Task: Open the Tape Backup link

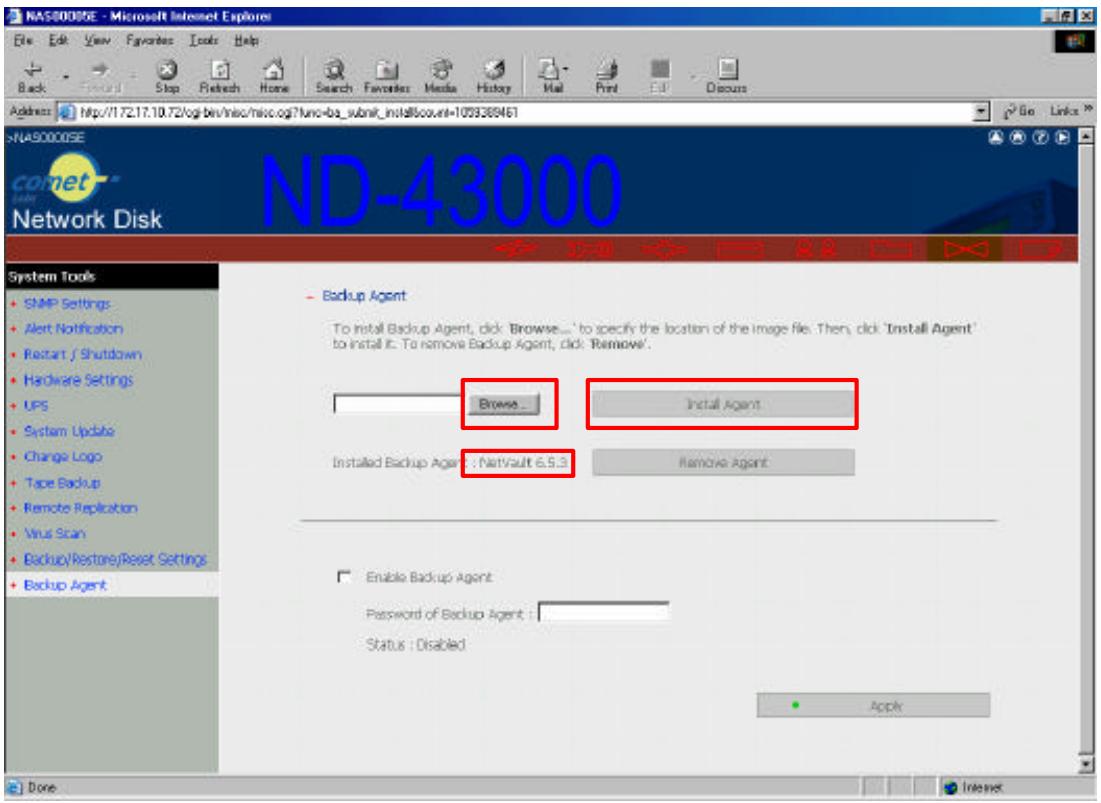Action: click(62, 482)
